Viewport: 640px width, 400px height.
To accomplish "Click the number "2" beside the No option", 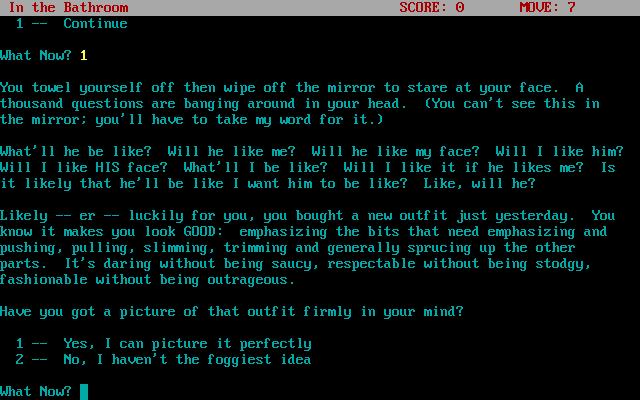I will tap(20, 360).
